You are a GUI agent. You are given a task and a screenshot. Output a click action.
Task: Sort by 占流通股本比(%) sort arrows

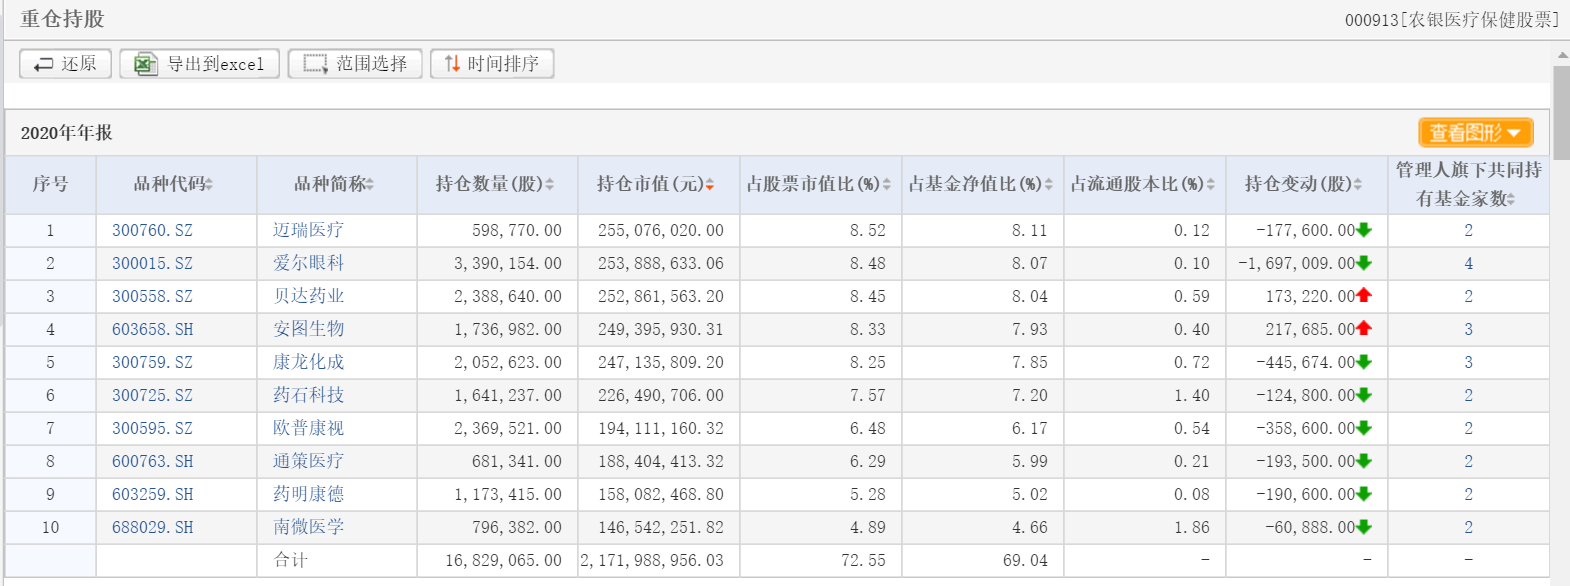click(x=1210, y=185)
